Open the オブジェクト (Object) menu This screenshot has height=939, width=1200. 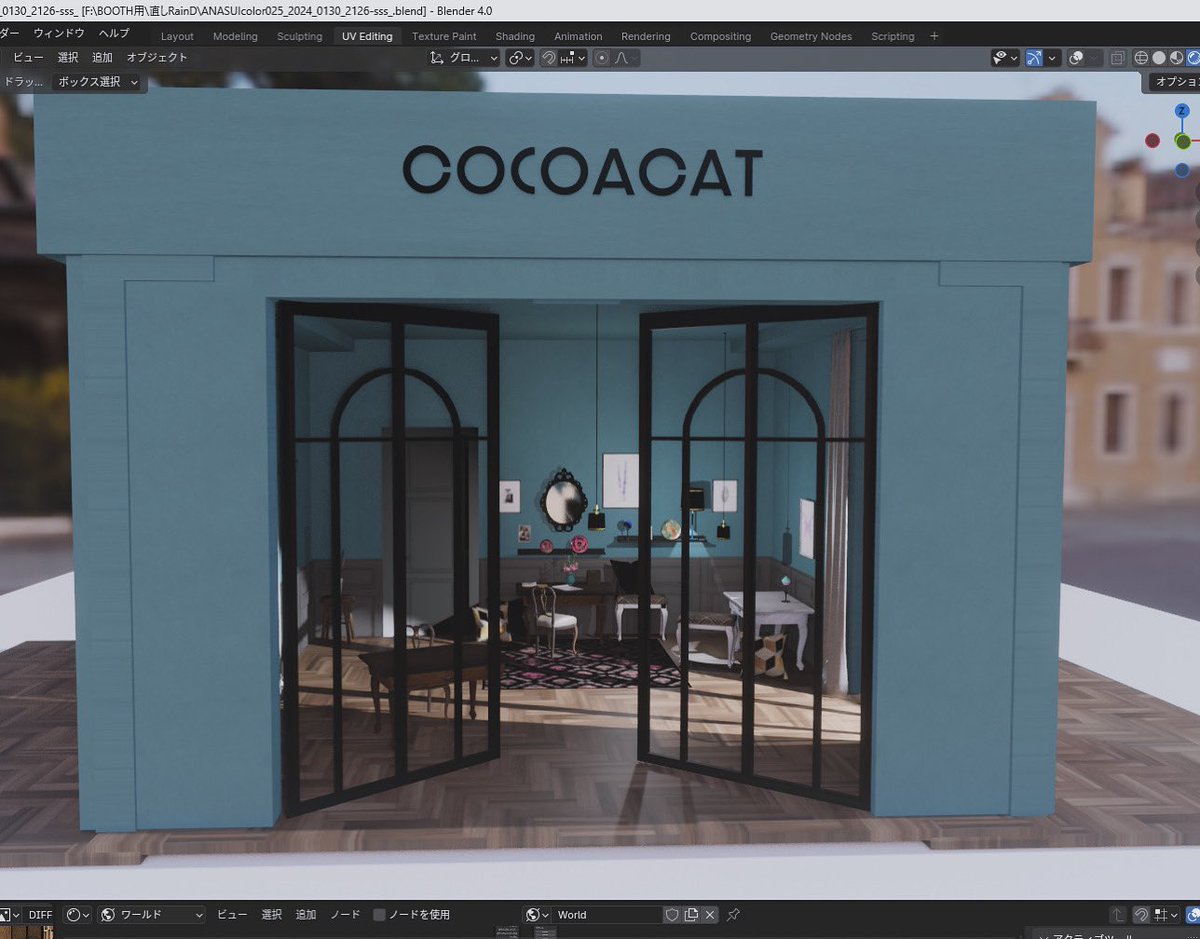[x=157, y=58]
